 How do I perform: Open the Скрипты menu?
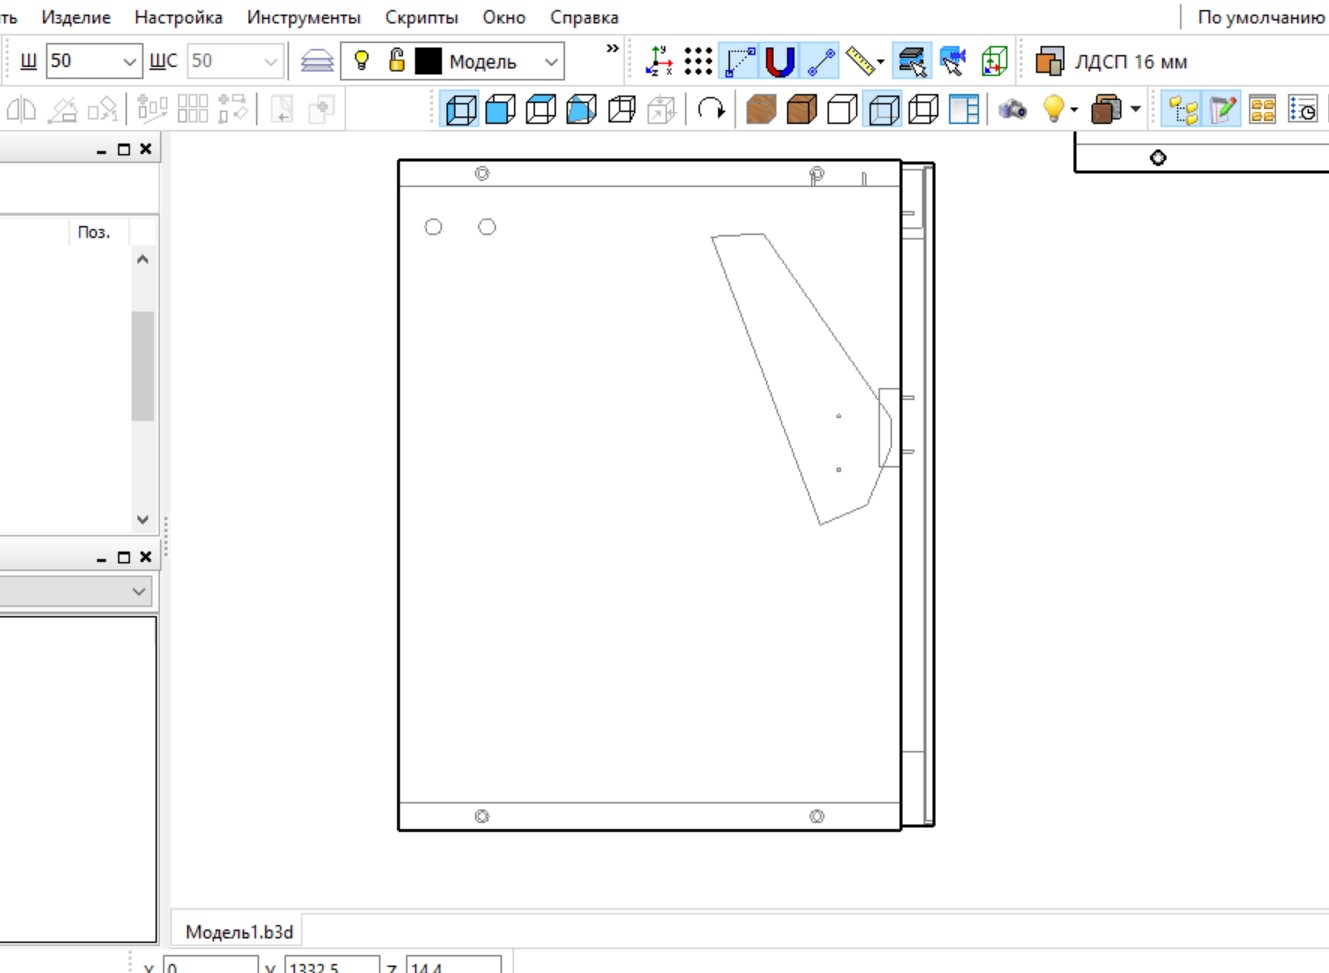pos(421,17)
